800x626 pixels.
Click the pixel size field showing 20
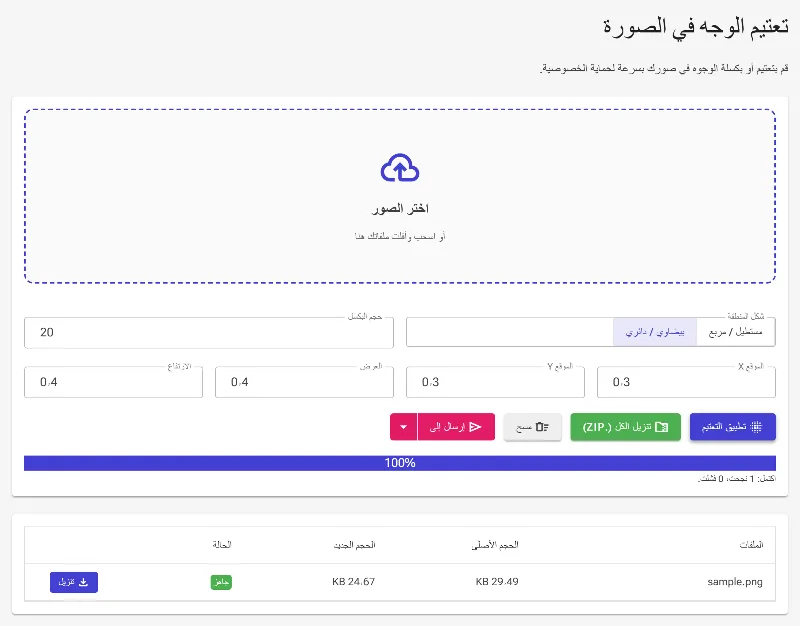click(x=209, y=333)
